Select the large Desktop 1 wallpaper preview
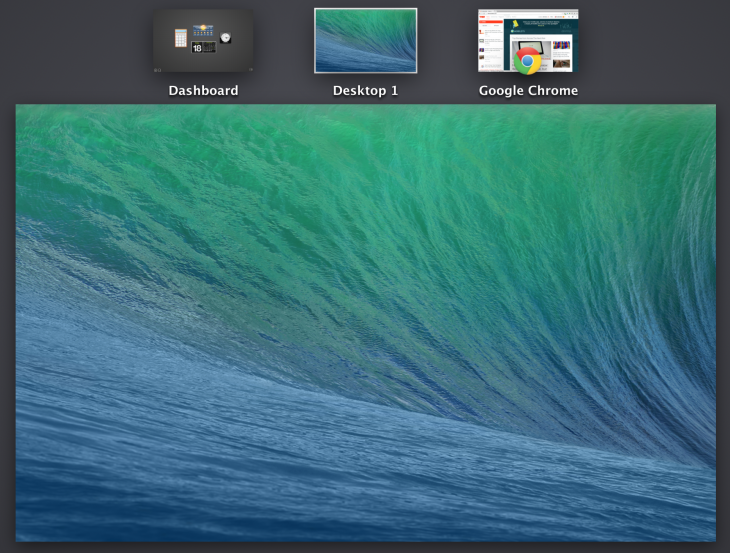The image size is (730, 553). (365, 323)
